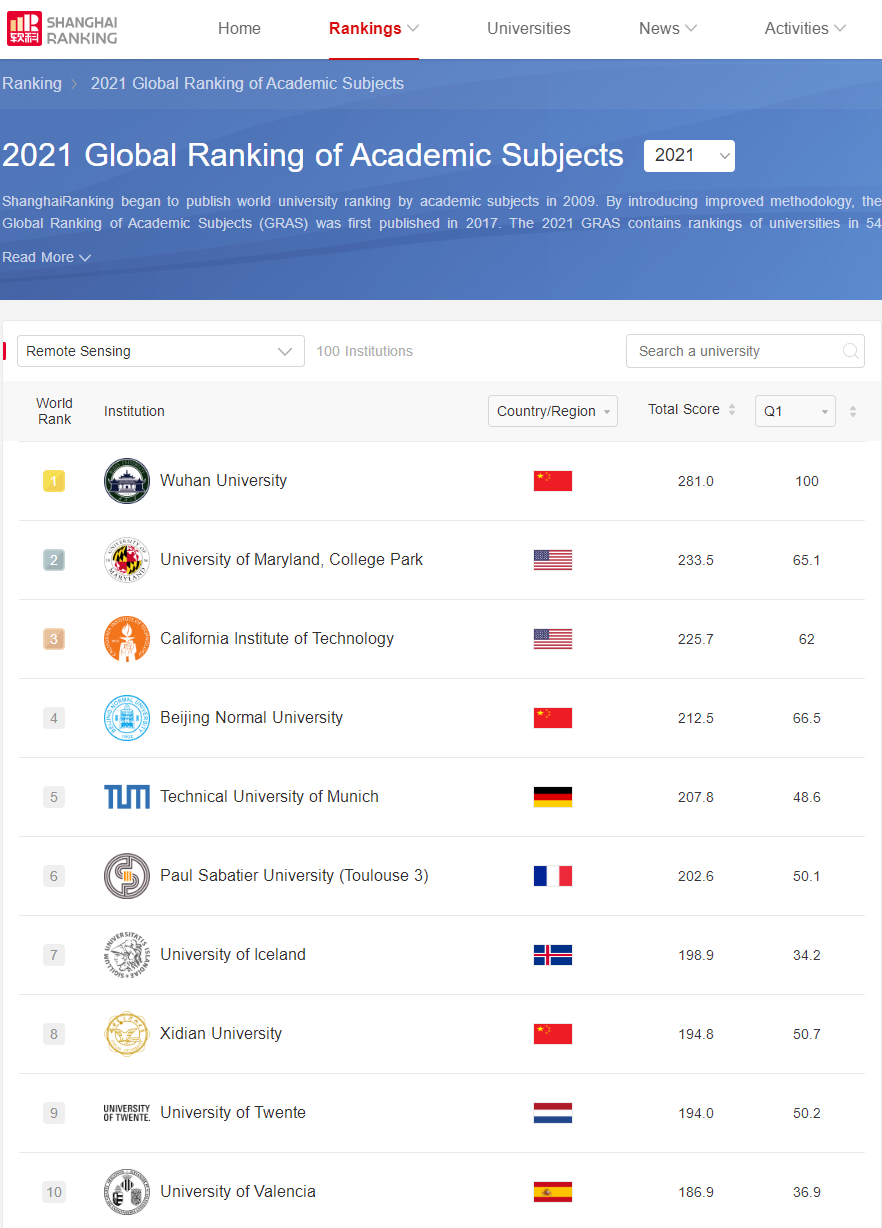Click the US flag for University of Maryland
The height and width of the screenshot is (1228, 882).
tap(553, 560)
